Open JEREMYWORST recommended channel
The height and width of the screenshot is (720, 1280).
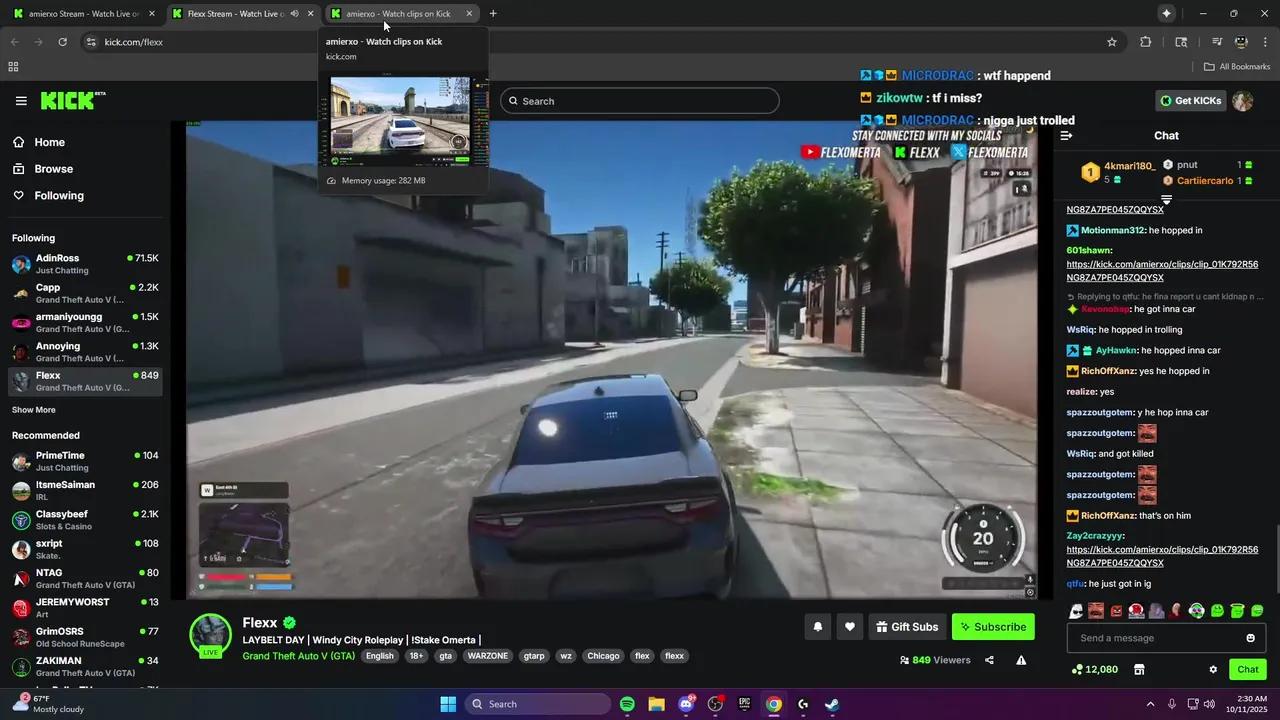(85, 608)
